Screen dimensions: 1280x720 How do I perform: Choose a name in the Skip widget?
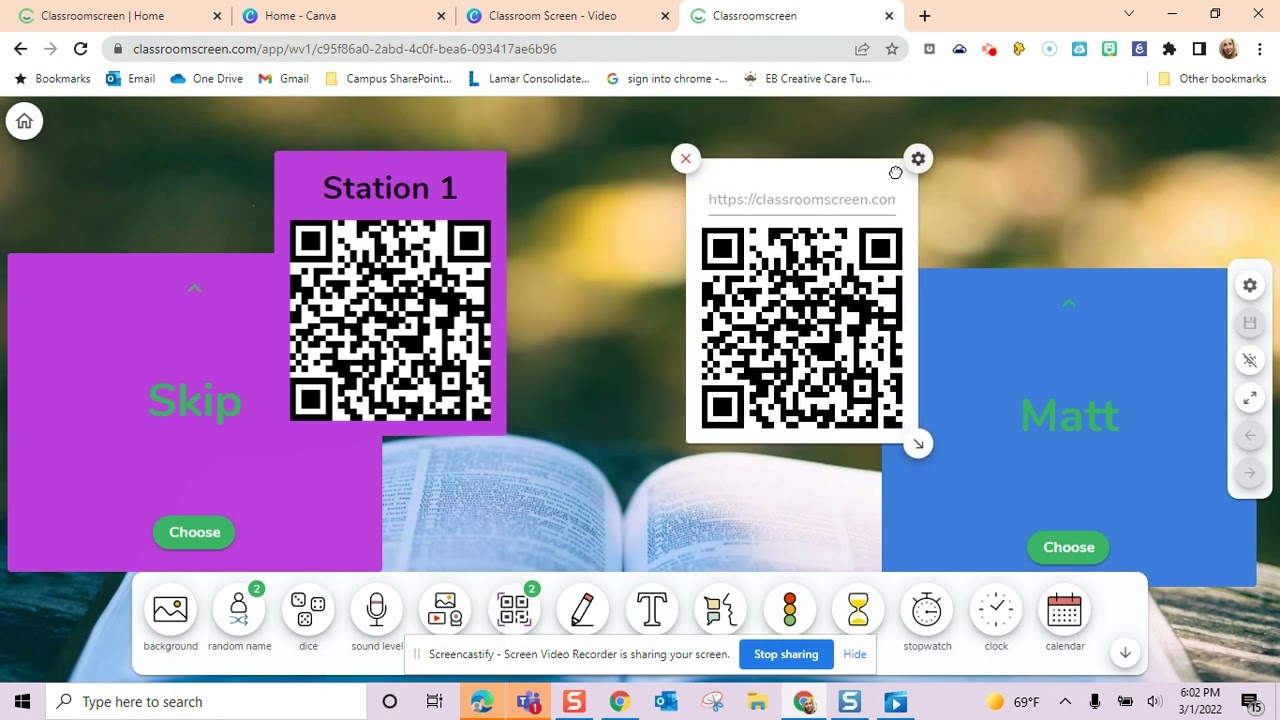194,532
